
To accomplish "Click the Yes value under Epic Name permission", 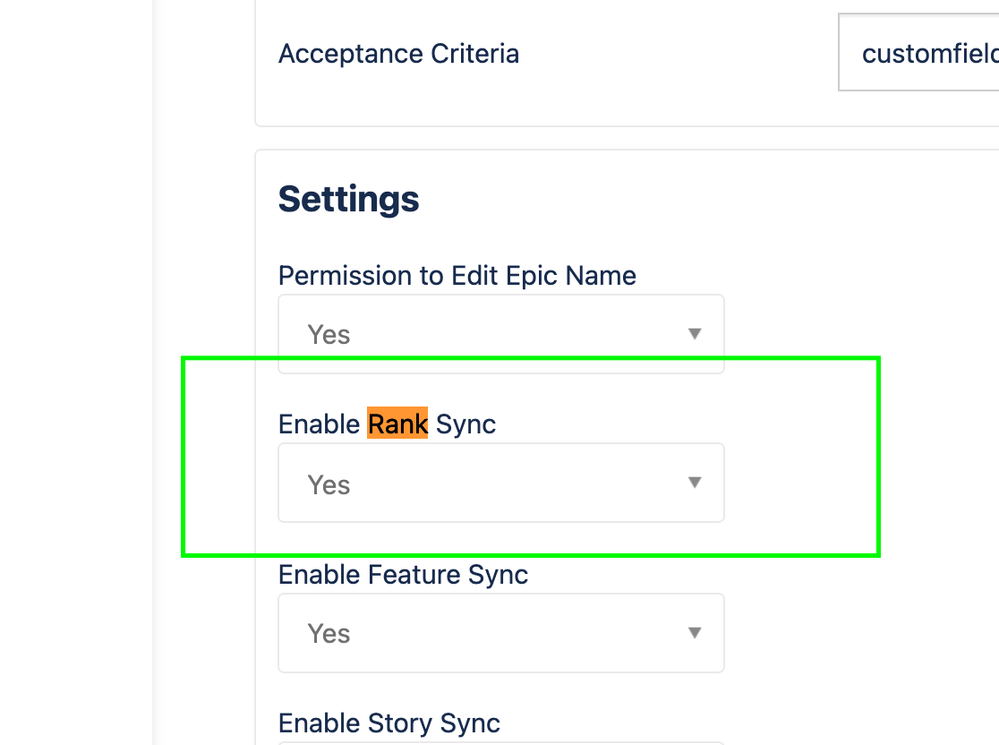I will [x=329, y=335].
